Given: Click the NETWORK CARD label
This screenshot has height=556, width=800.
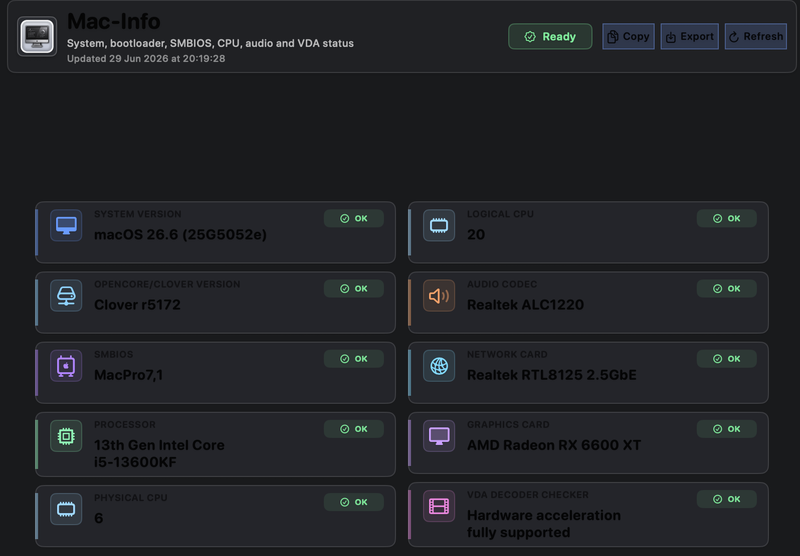Looking at the screenshot, I should [x=507, y=355].
